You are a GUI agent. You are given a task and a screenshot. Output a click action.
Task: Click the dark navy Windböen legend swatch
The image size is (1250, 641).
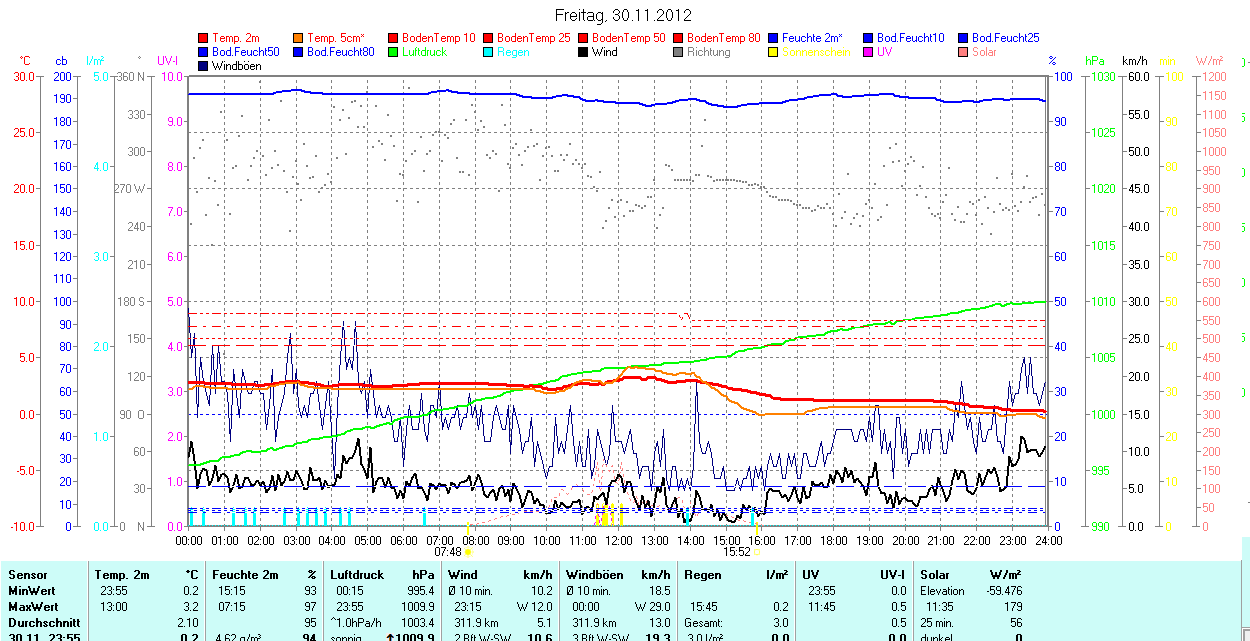(x=204, y=66)
